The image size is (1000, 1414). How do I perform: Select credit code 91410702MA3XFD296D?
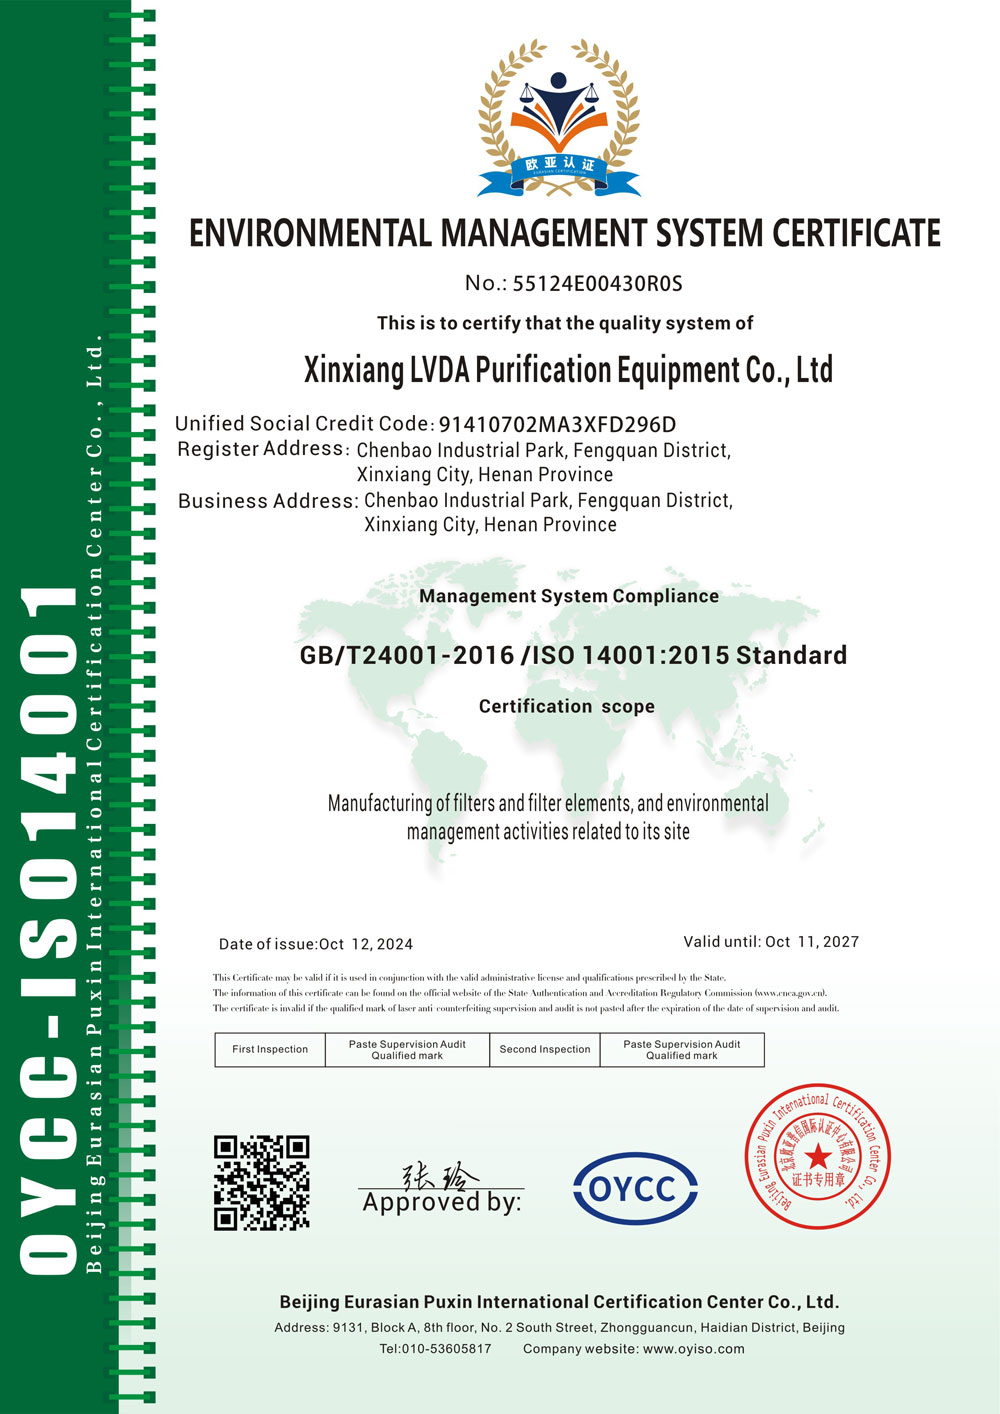(x=558, y=424)
